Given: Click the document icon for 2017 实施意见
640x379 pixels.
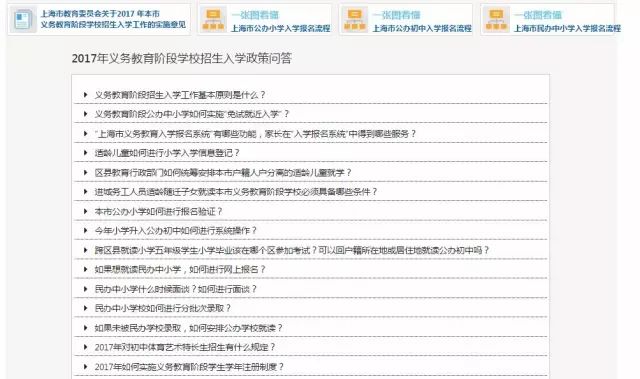Looking at the screenshot, I should [x=22, y=20].
